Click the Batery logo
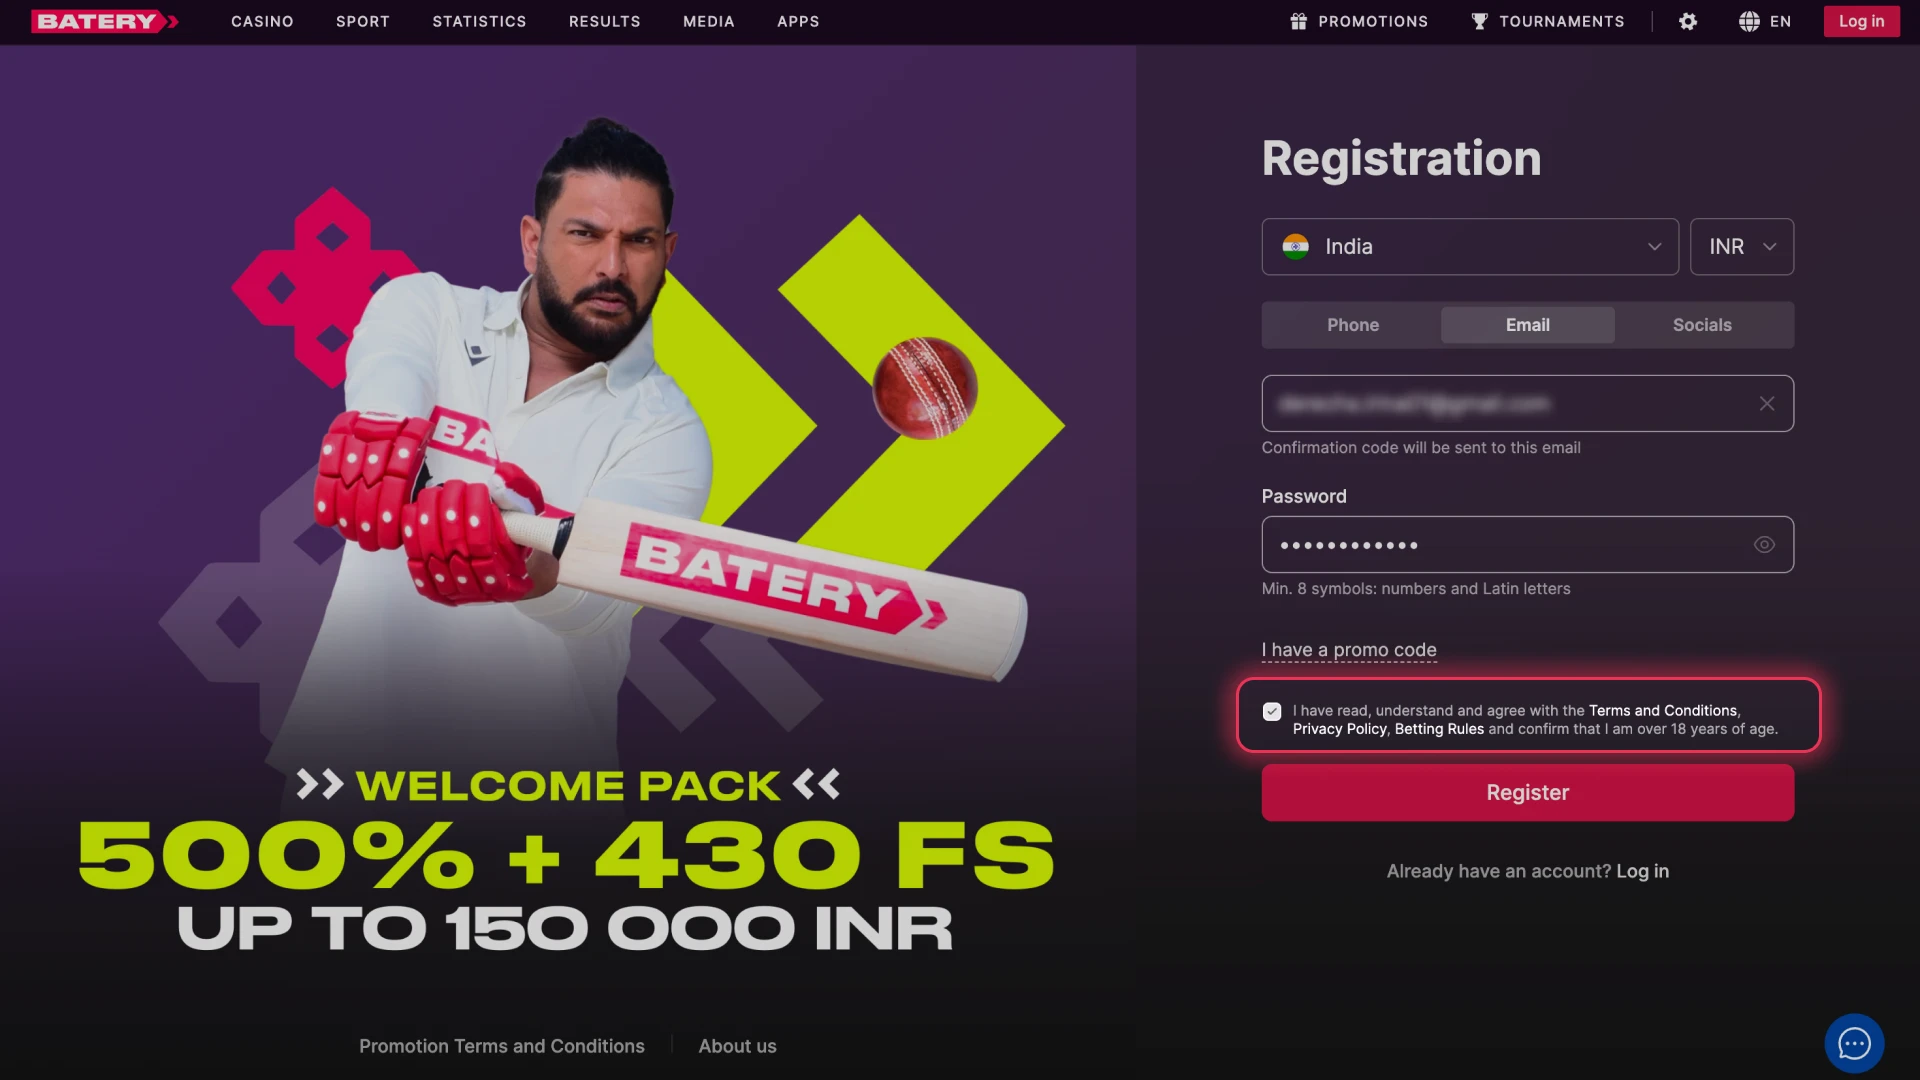The image size is (1920, 1080). [x=105, y=21]
